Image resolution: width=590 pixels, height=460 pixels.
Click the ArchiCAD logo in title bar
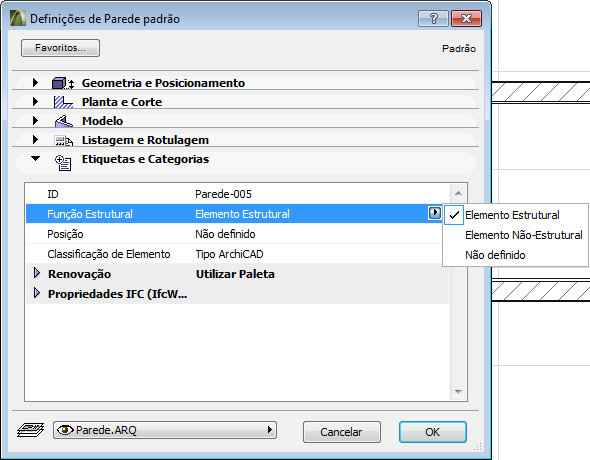18,18
